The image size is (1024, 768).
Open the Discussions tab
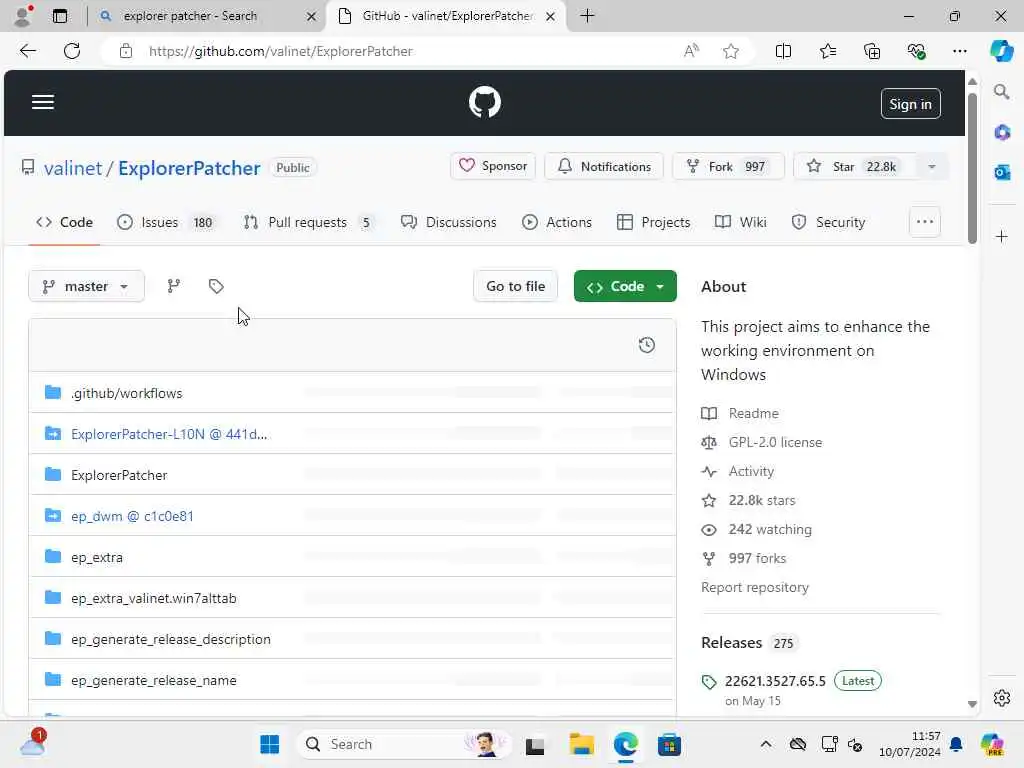(x=449, y=222)
